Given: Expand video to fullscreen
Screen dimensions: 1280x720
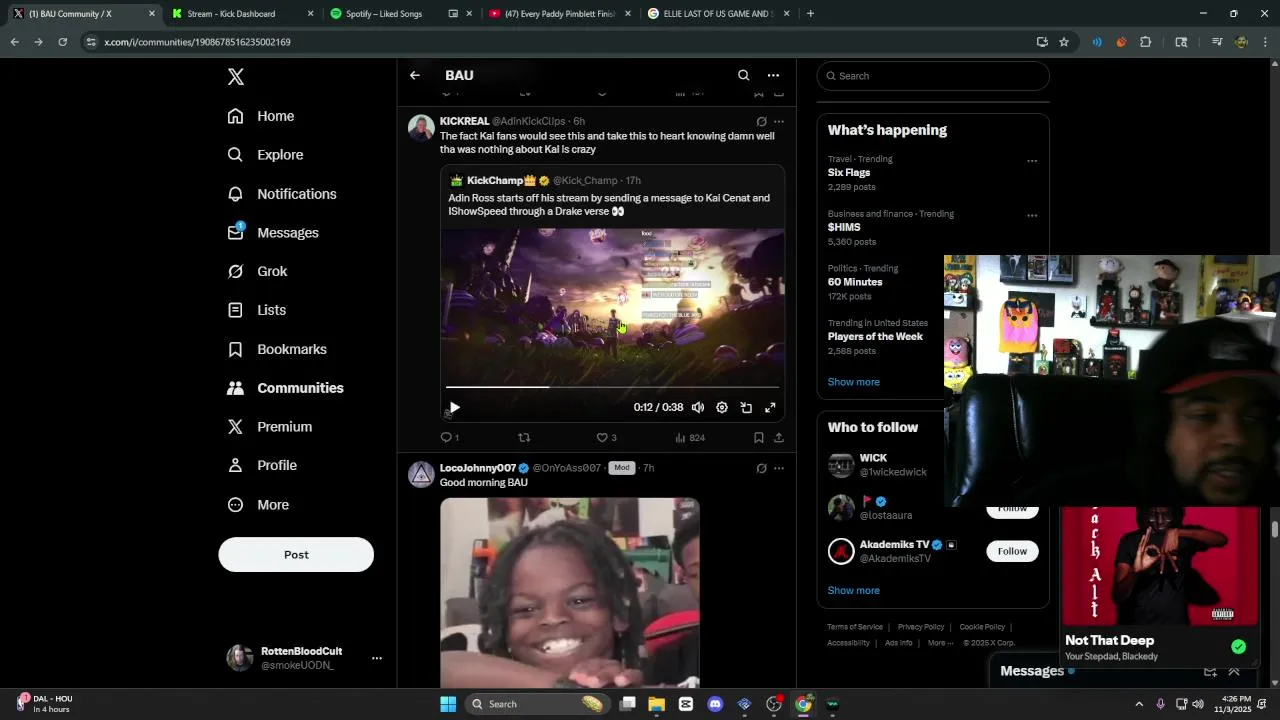Looking at the screenshot, I should [x=770, y=408].
